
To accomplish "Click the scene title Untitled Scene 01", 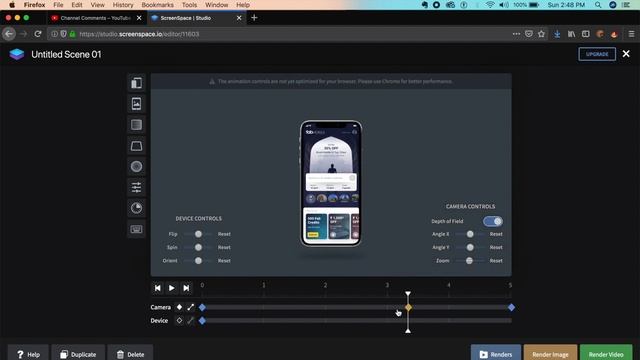I will click(x=66, y=54).
